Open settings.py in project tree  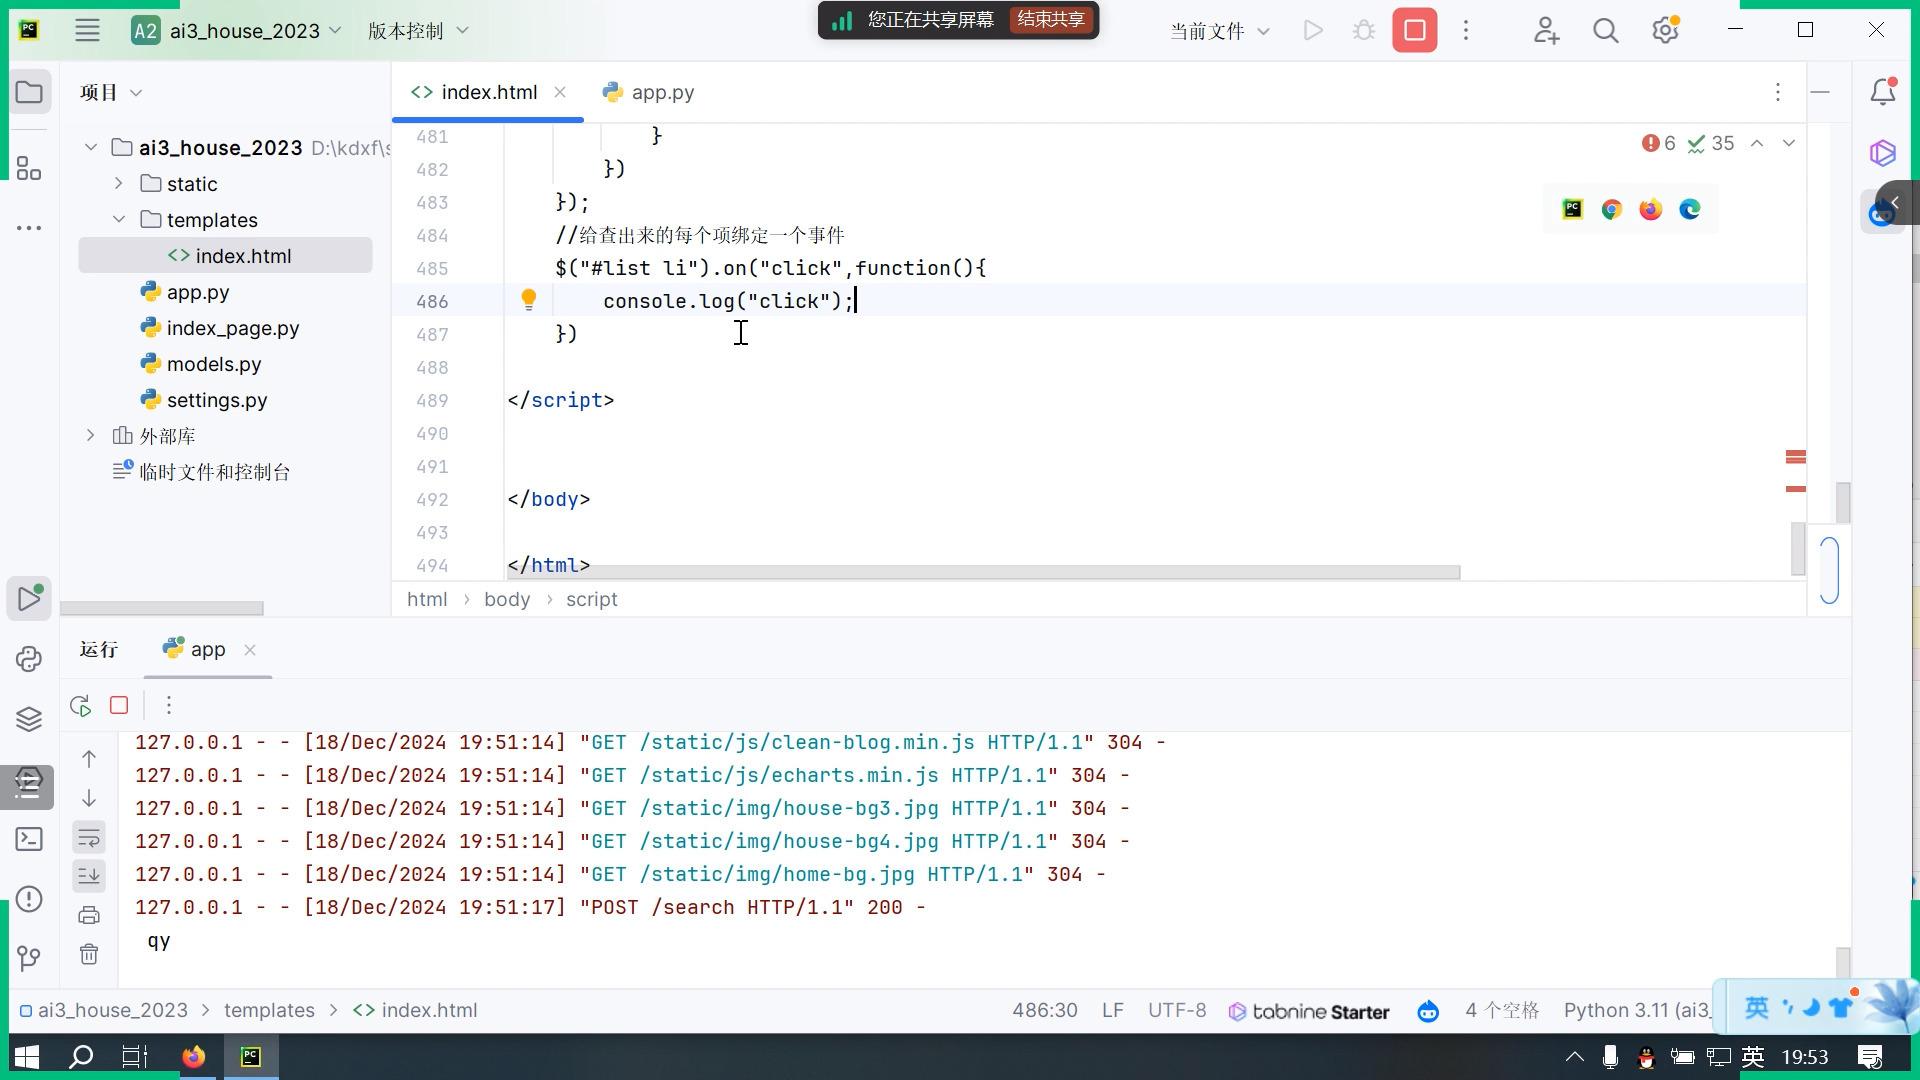click(x=203, y=400)
